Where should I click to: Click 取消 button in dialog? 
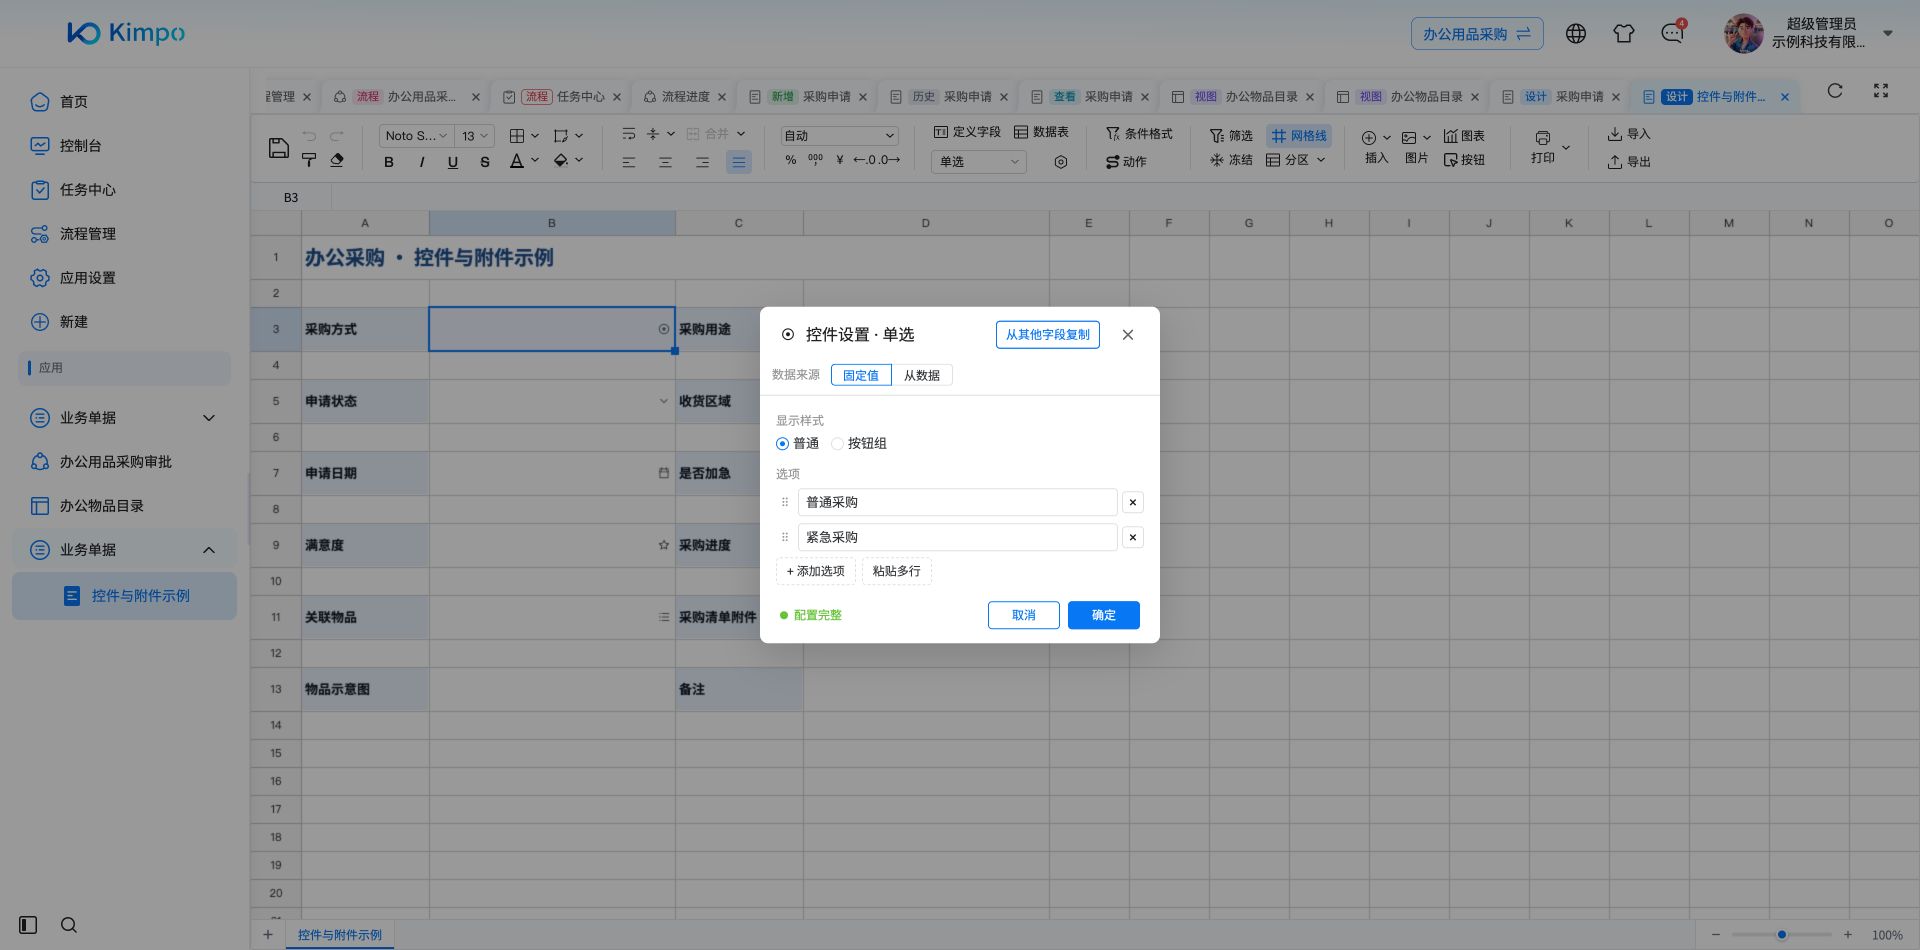1023,615
